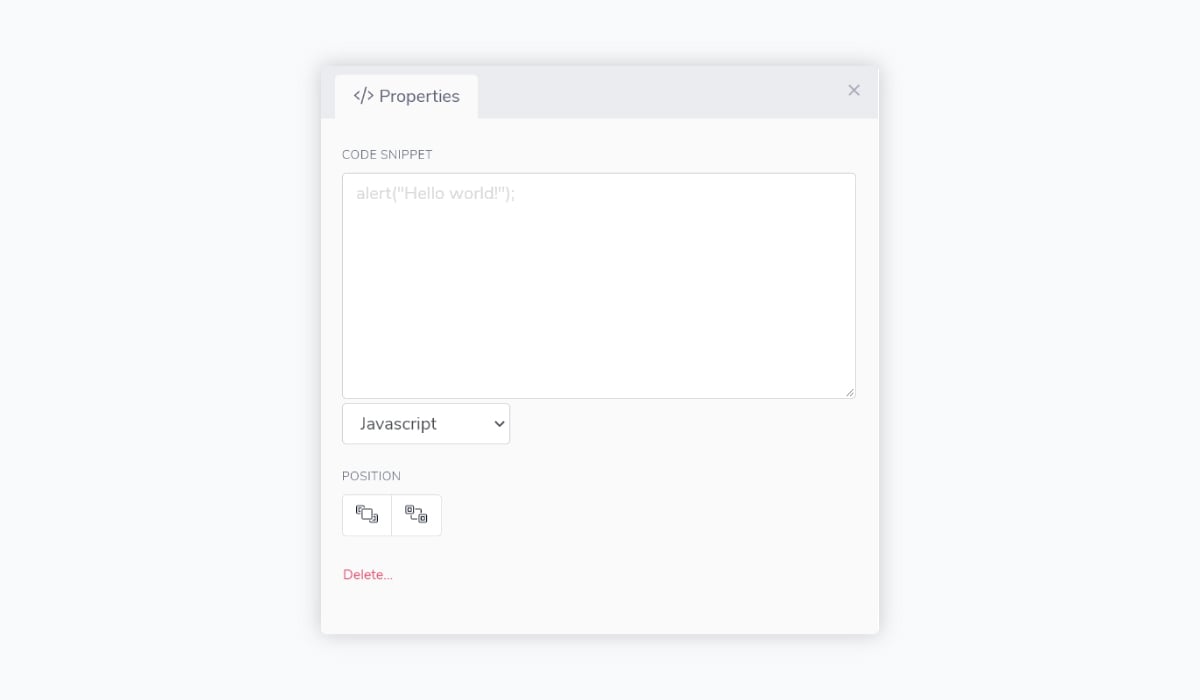Select the first Position icon button
The height and width of the screenshot is (700, 1200).
pos(367,515)
